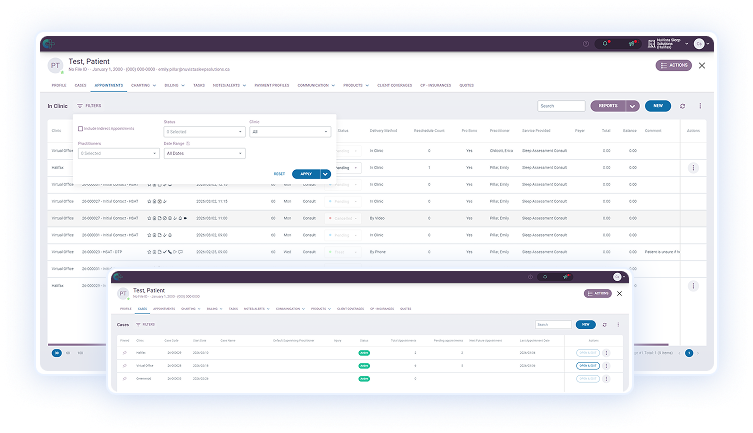
Task: Refresh the In Clinic appointments list
Action: click(x=682, y=105)
